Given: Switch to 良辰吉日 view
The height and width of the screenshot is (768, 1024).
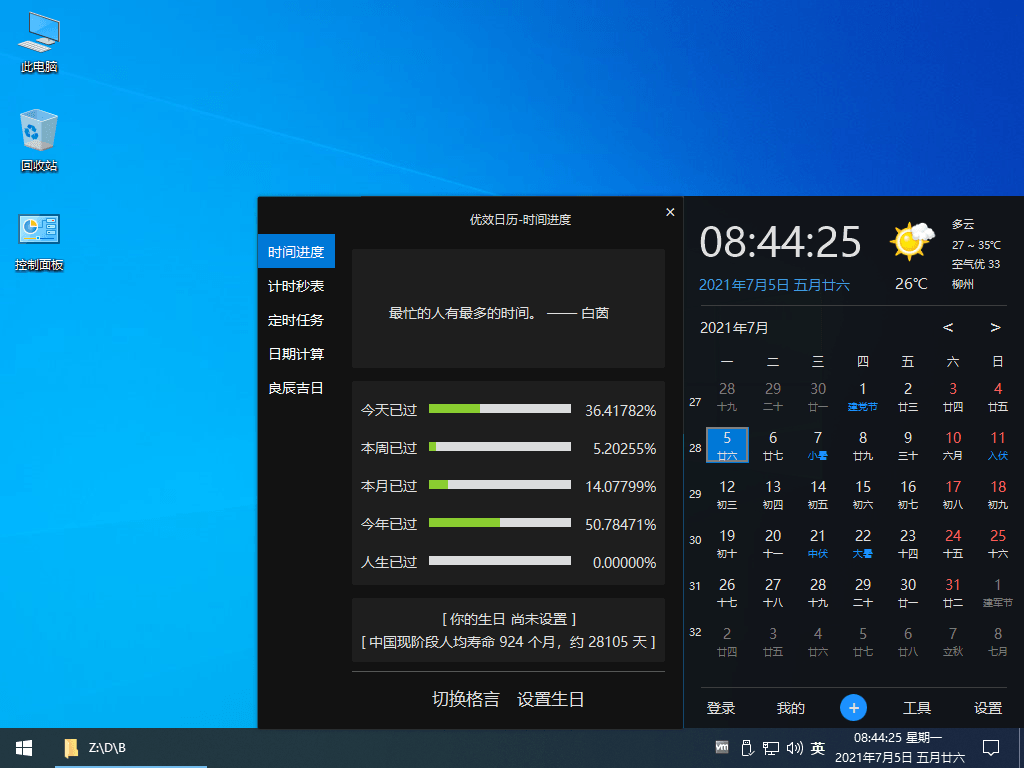Looking at the screenshot, I should coord(295,388).
